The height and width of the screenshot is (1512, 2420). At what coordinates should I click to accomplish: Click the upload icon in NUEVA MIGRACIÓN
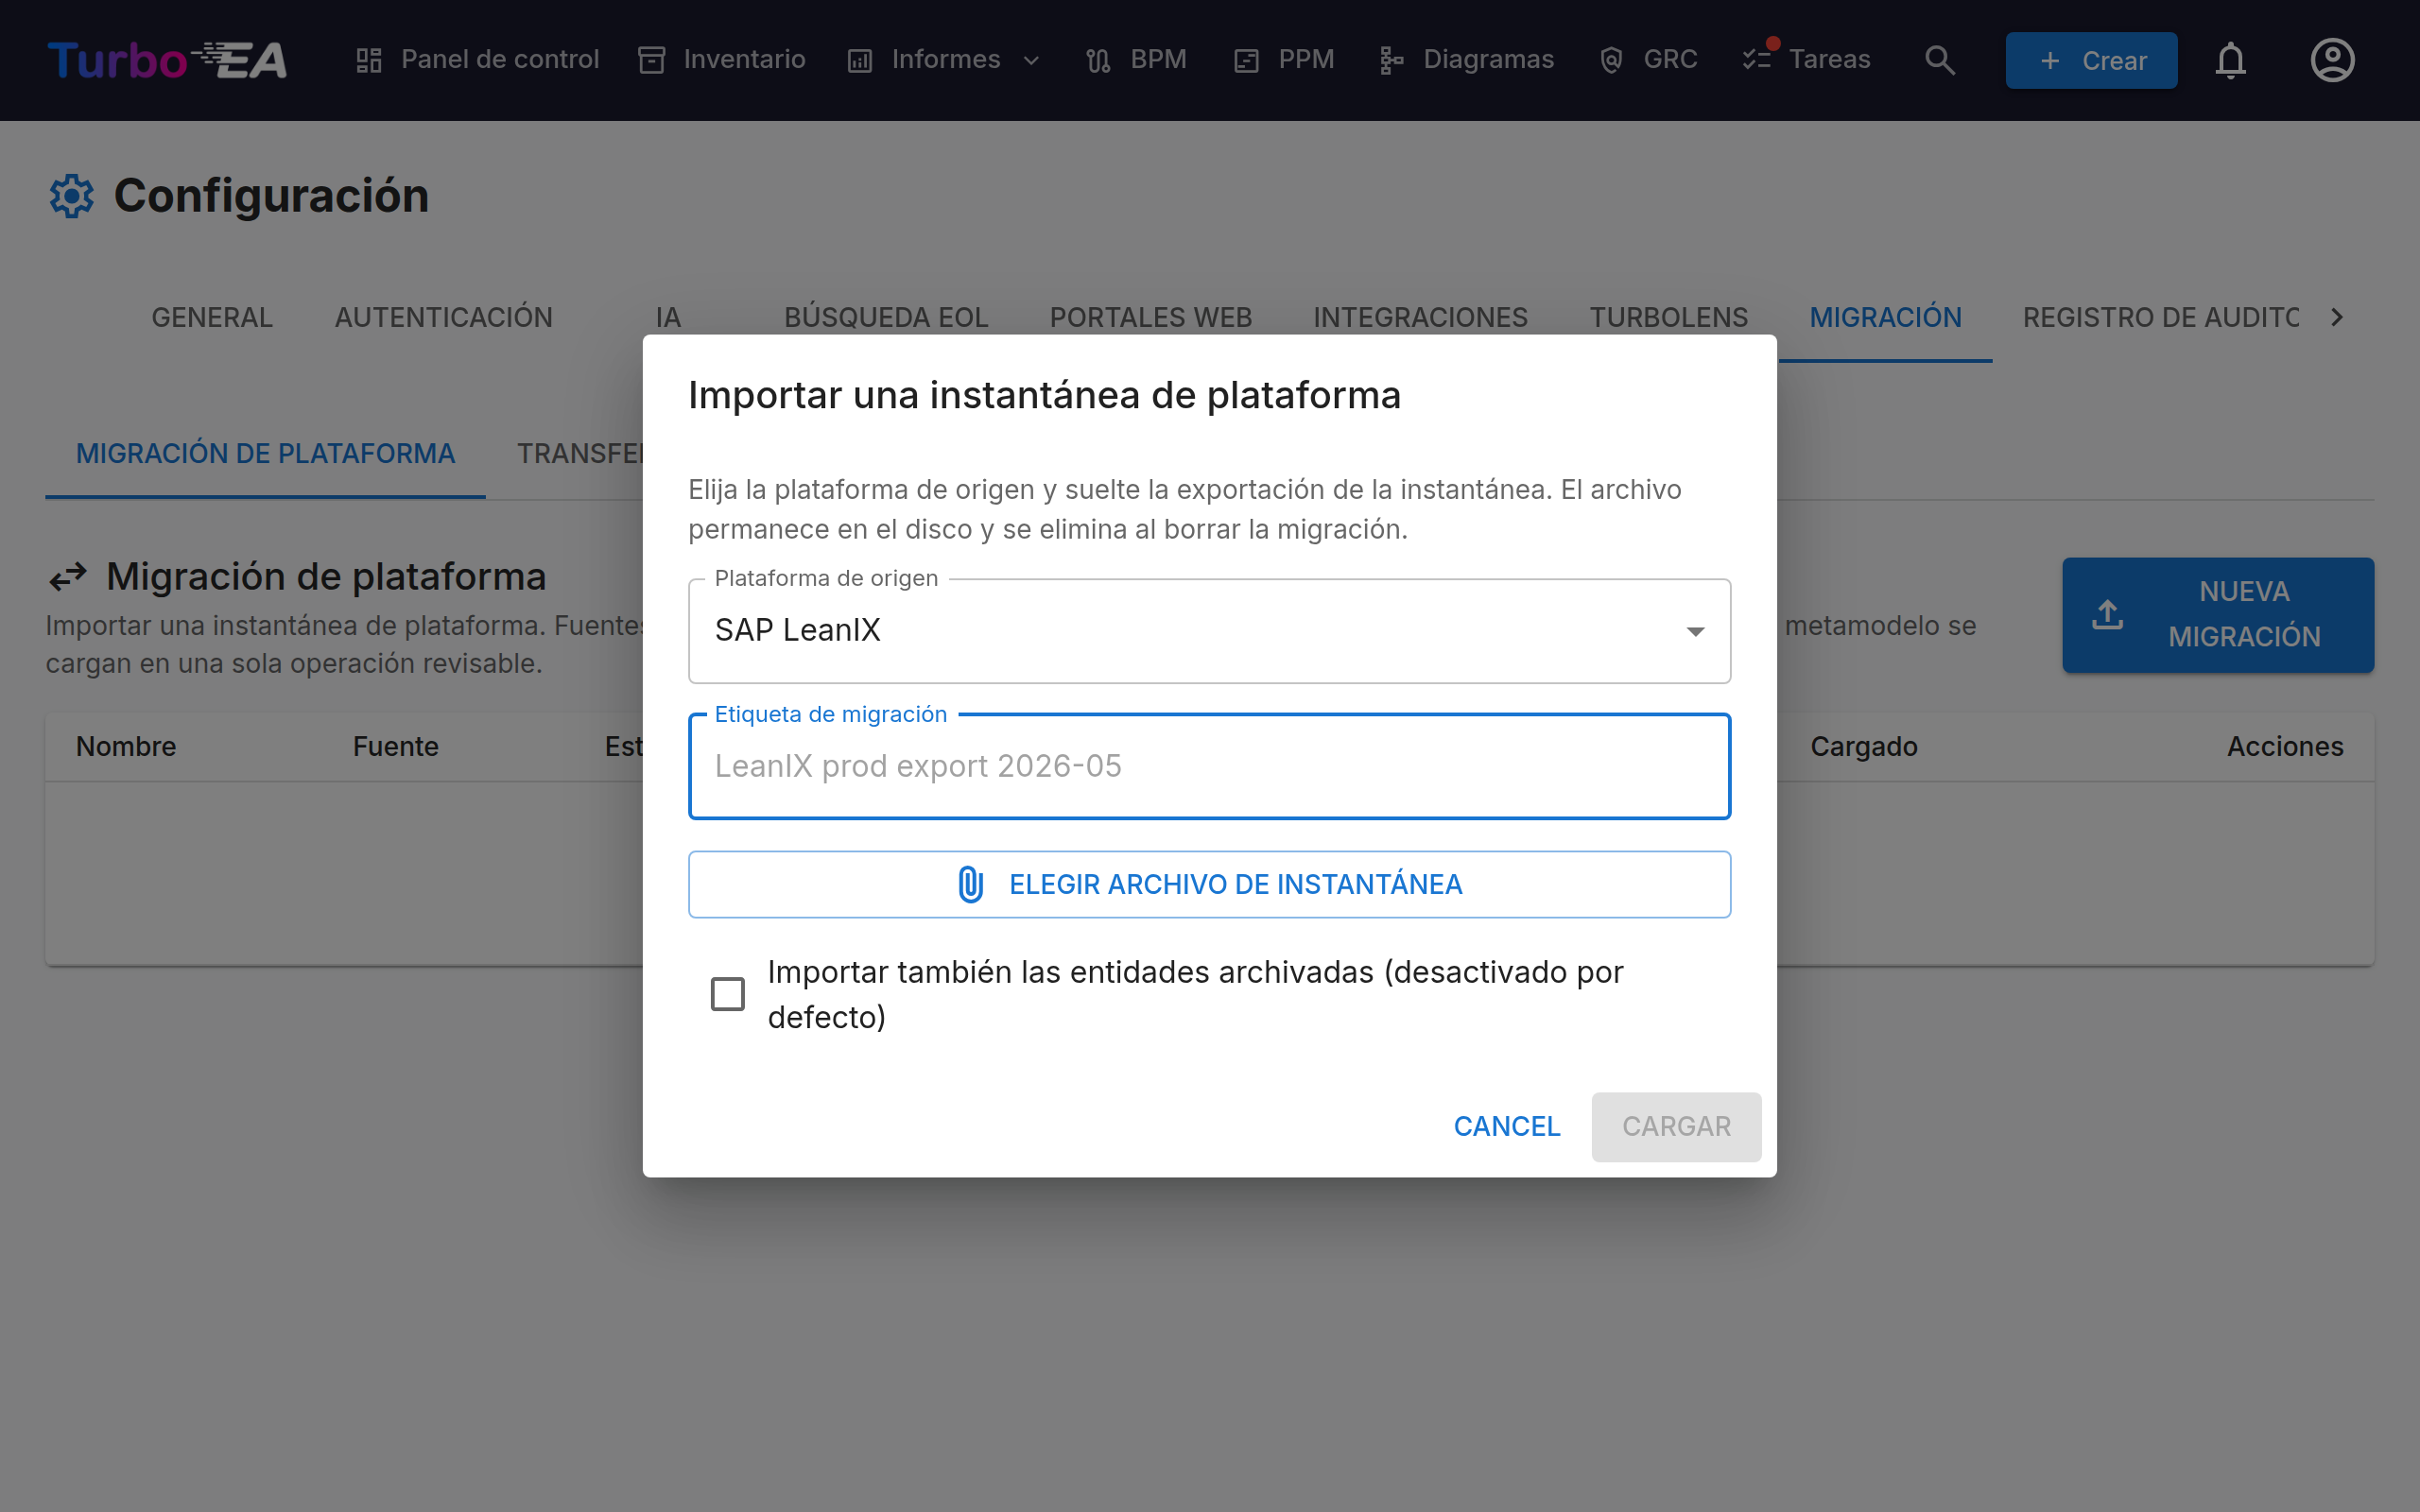coord(2107,615)
